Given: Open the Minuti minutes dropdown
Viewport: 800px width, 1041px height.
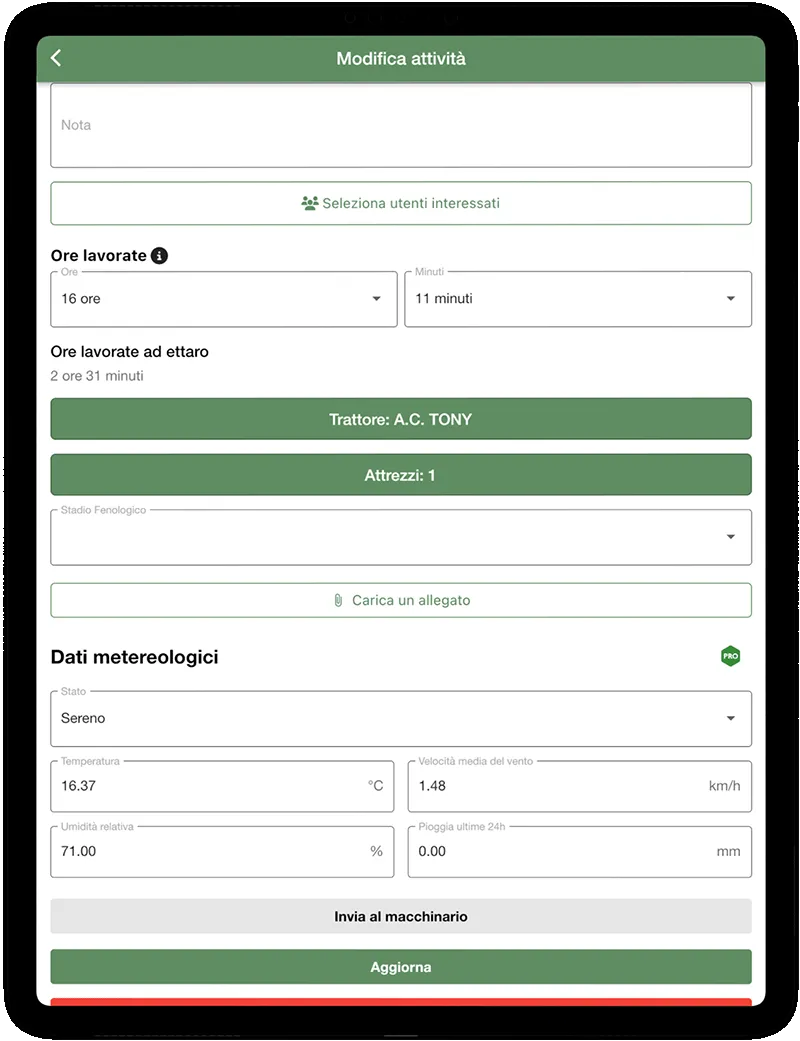Looking at the screenshot, I should click(577, 299).
